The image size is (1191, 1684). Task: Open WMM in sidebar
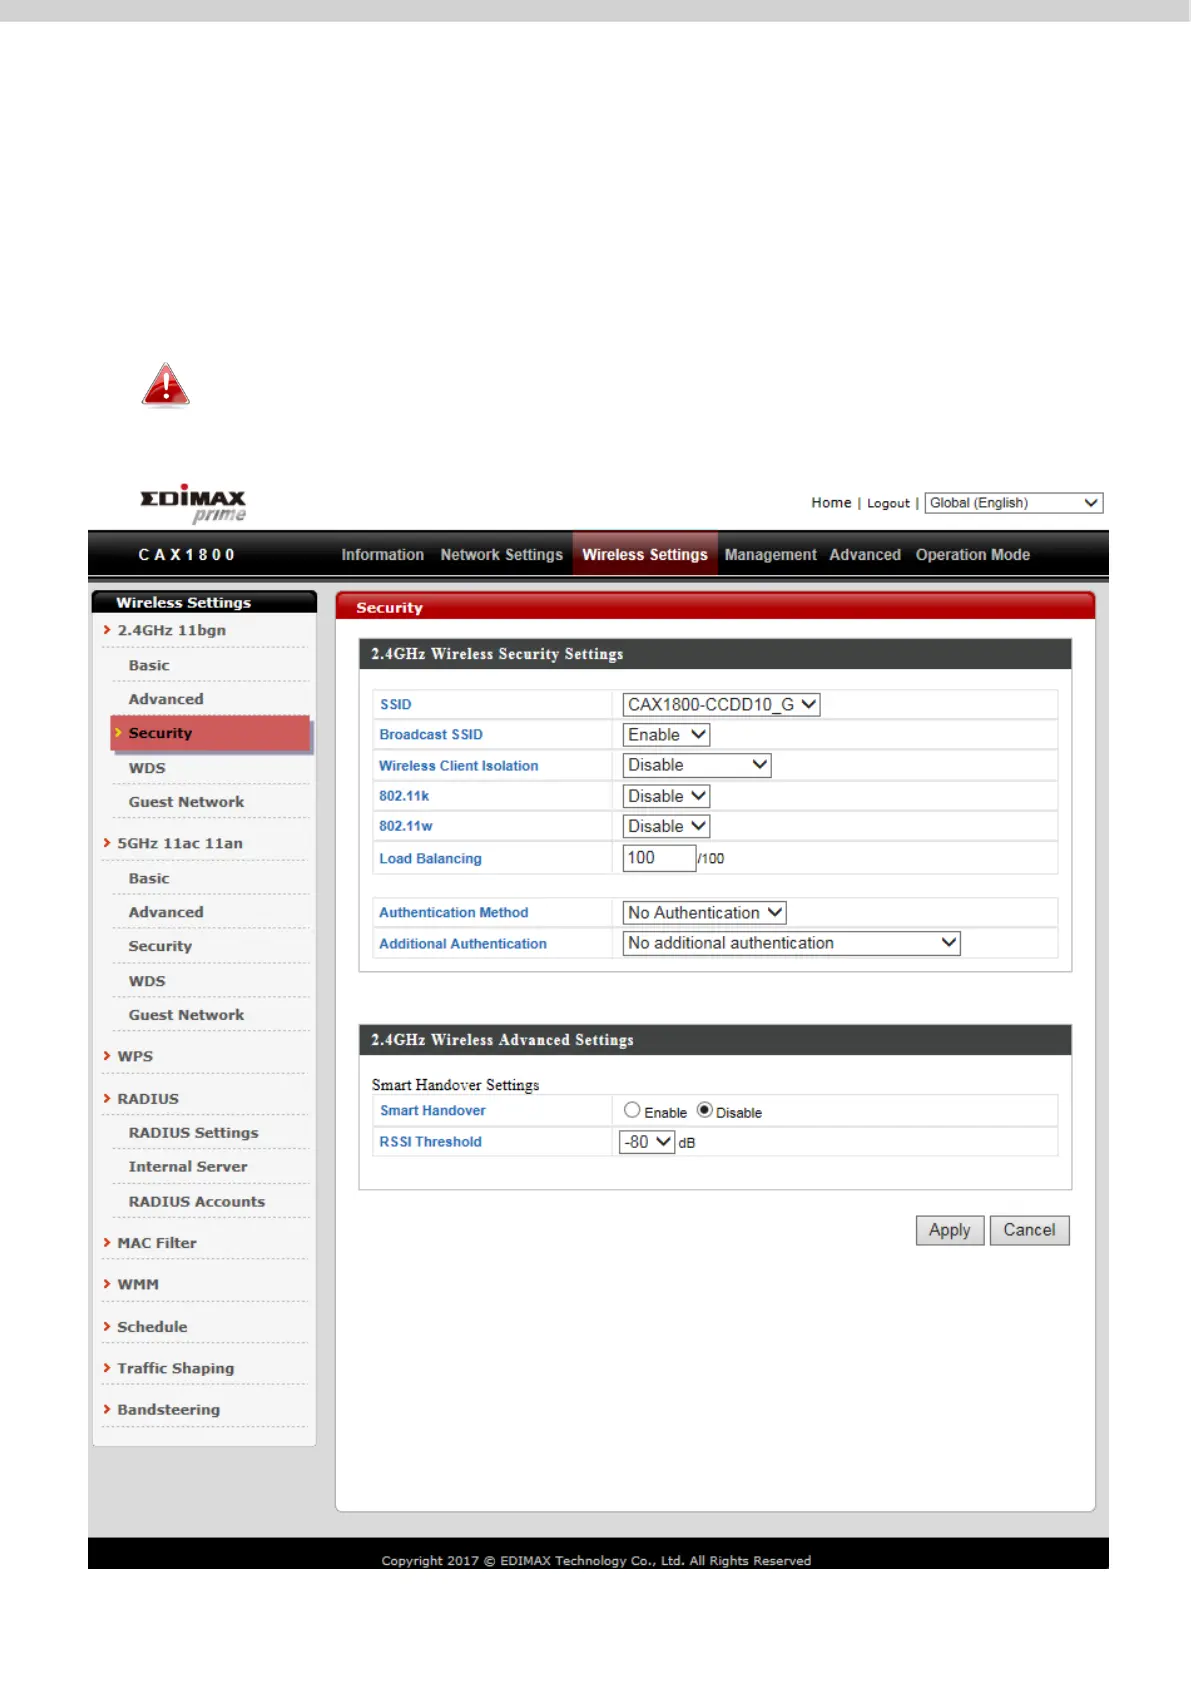tap(138, 1284)
